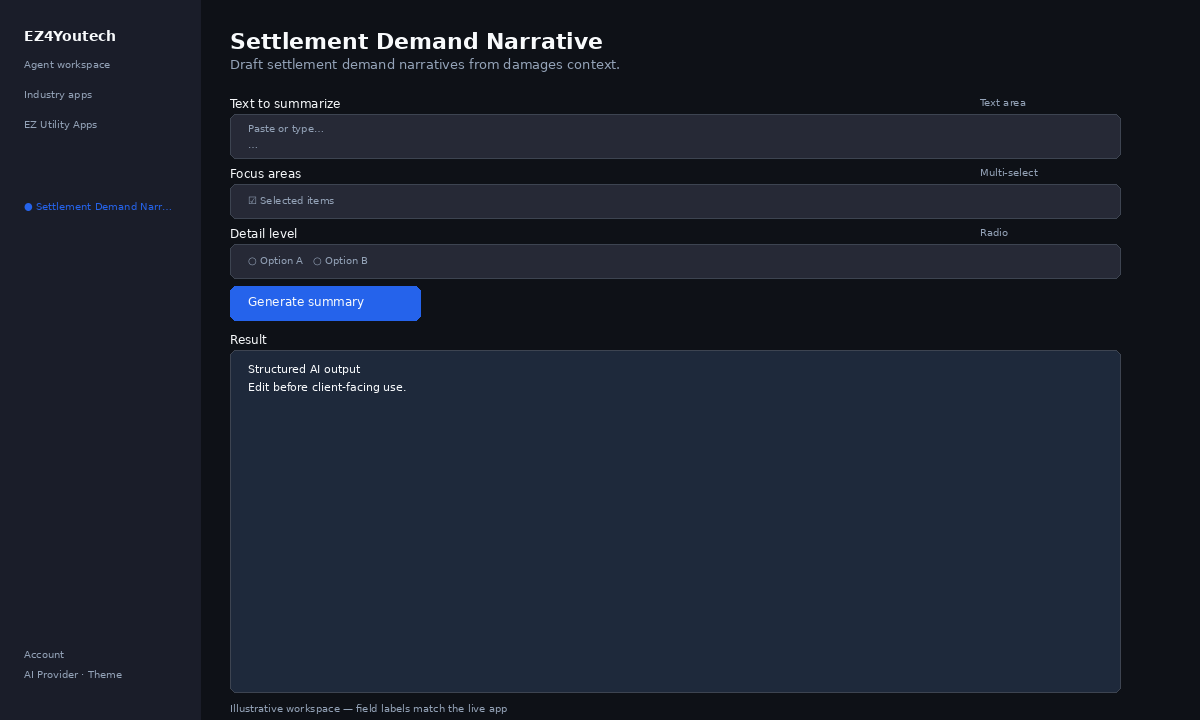Click the Generate summary button
Image resolution: width=1200 pixels, height=720 pixels.
click(325, 303)
